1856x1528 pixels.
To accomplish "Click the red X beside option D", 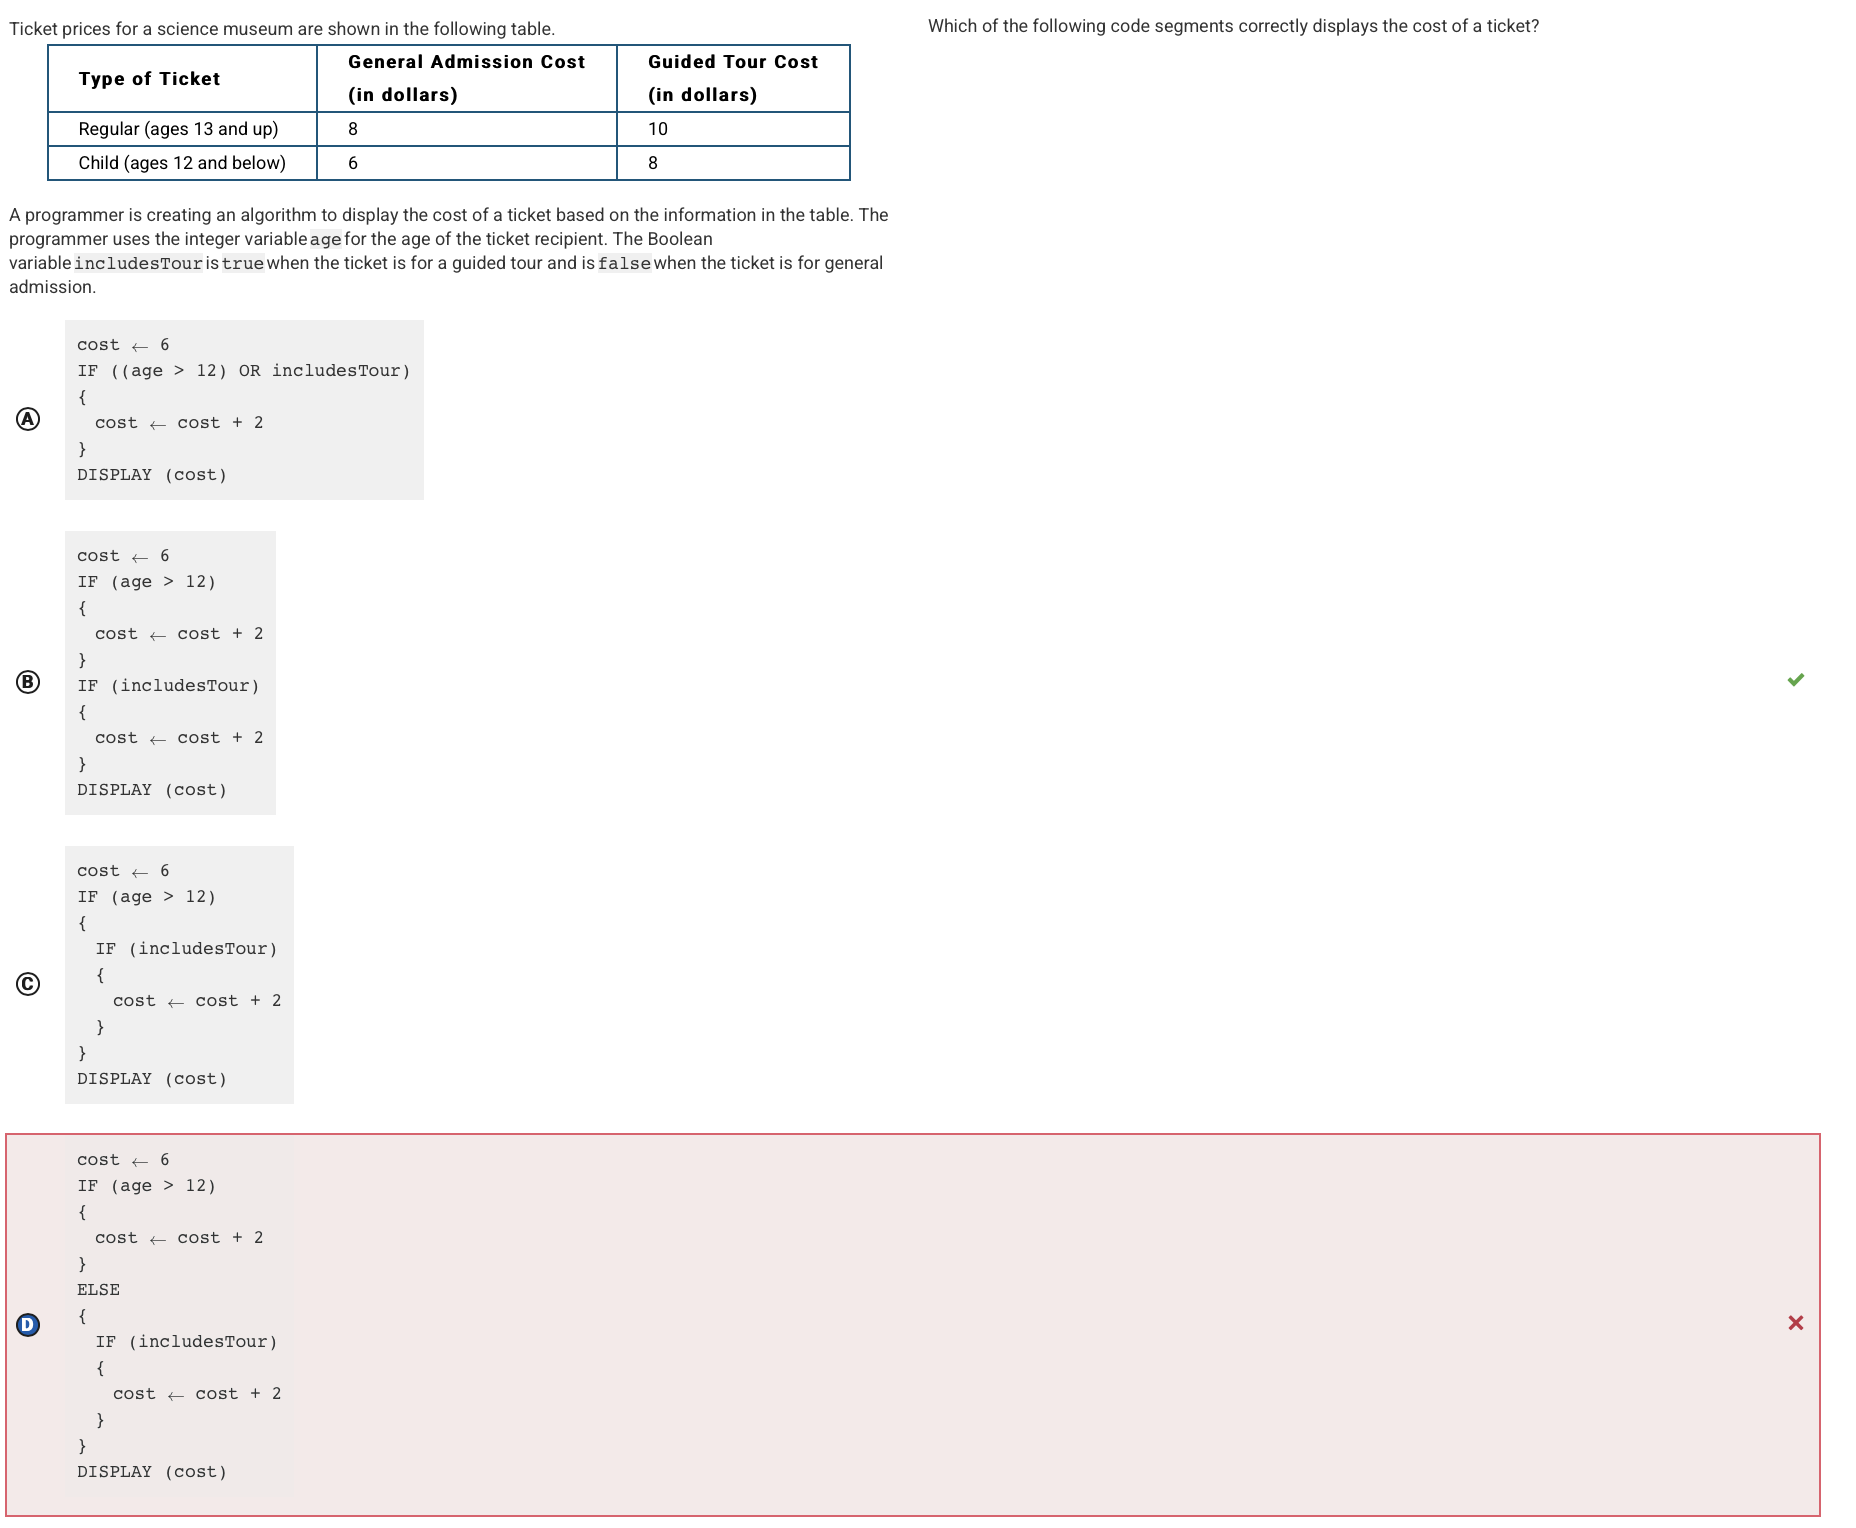I will (x=1796, y=1323).
